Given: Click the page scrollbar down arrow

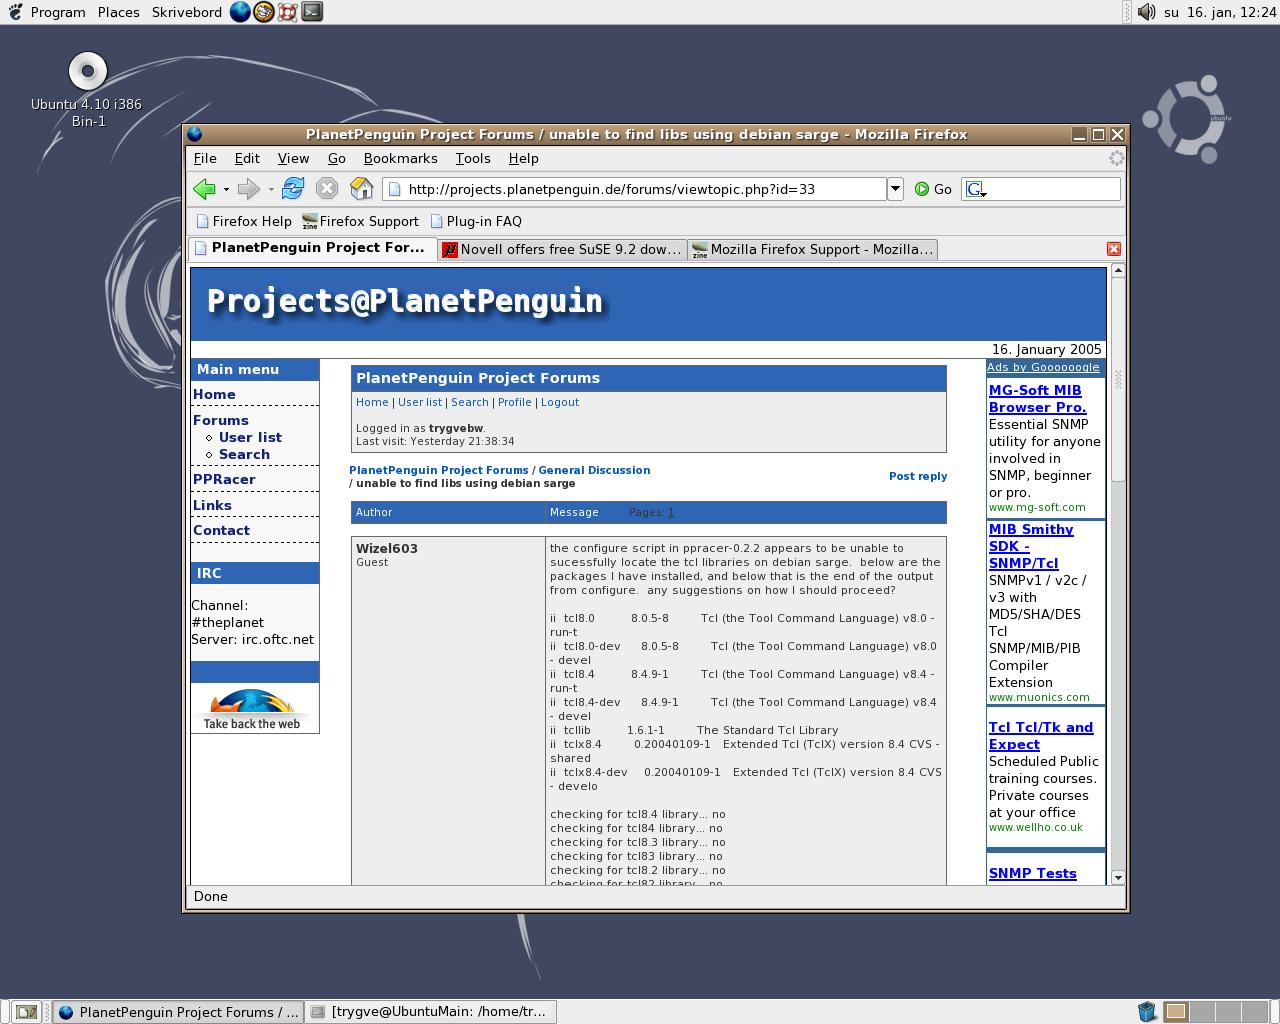Looking at the screenshot, I should [x=1118, y=877].
